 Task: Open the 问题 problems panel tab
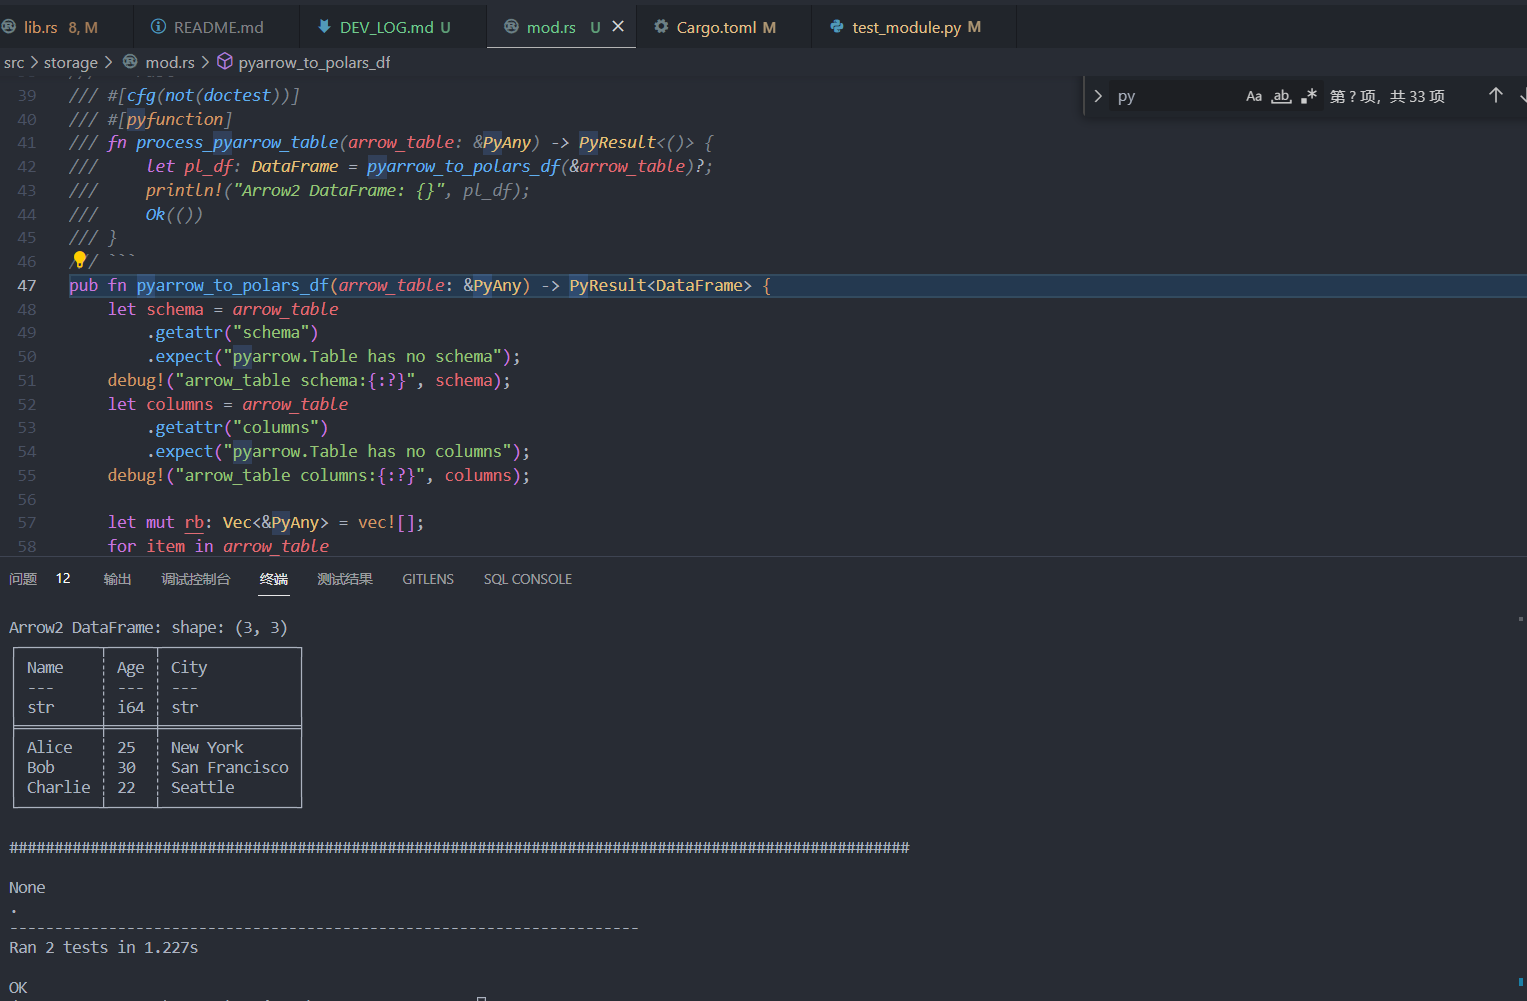pyautogui.click(x=23, y=579)
